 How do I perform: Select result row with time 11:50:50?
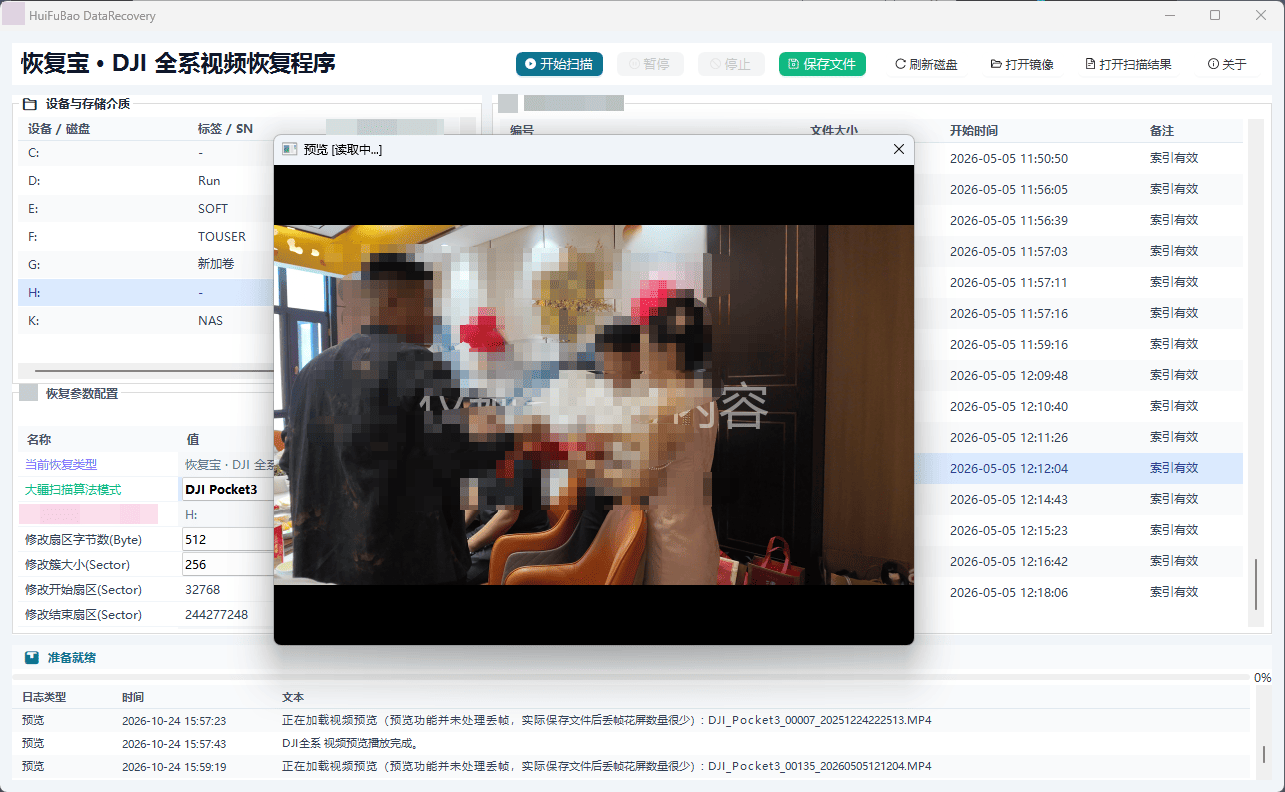(1078, 158)
